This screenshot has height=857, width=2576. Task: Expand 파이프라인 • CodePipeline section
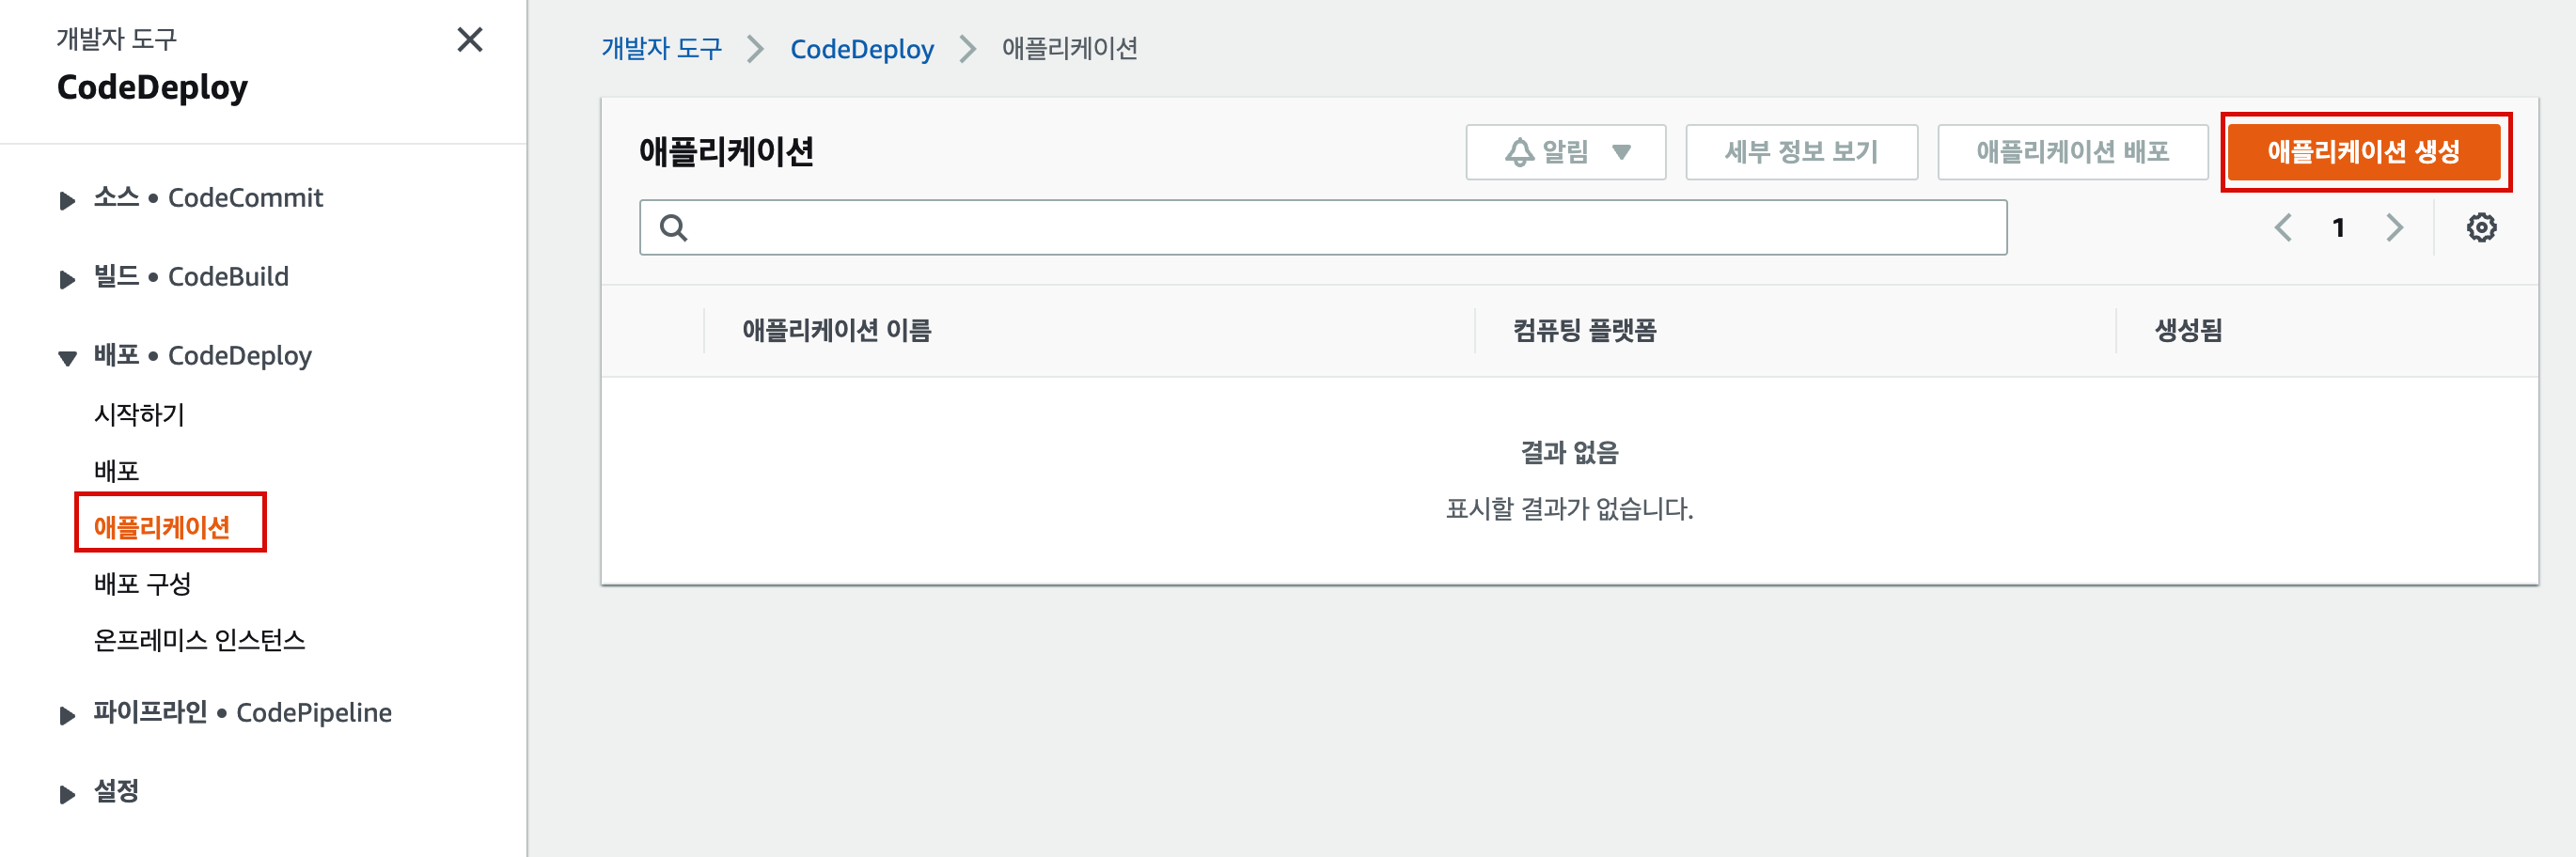(67, 715)
